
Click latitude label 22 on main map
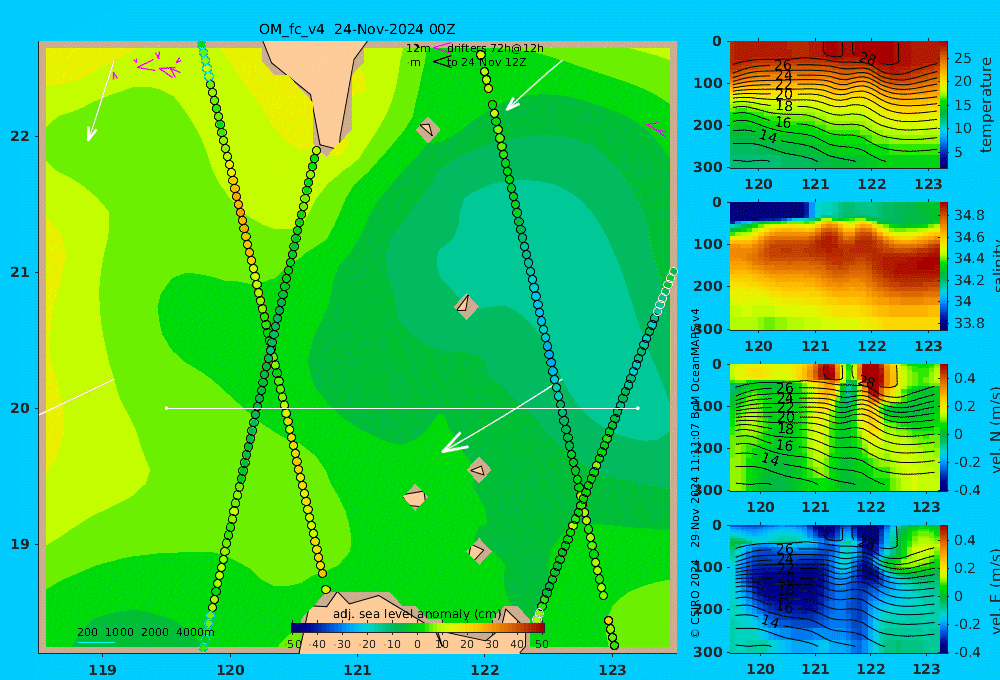coord(20,136)
